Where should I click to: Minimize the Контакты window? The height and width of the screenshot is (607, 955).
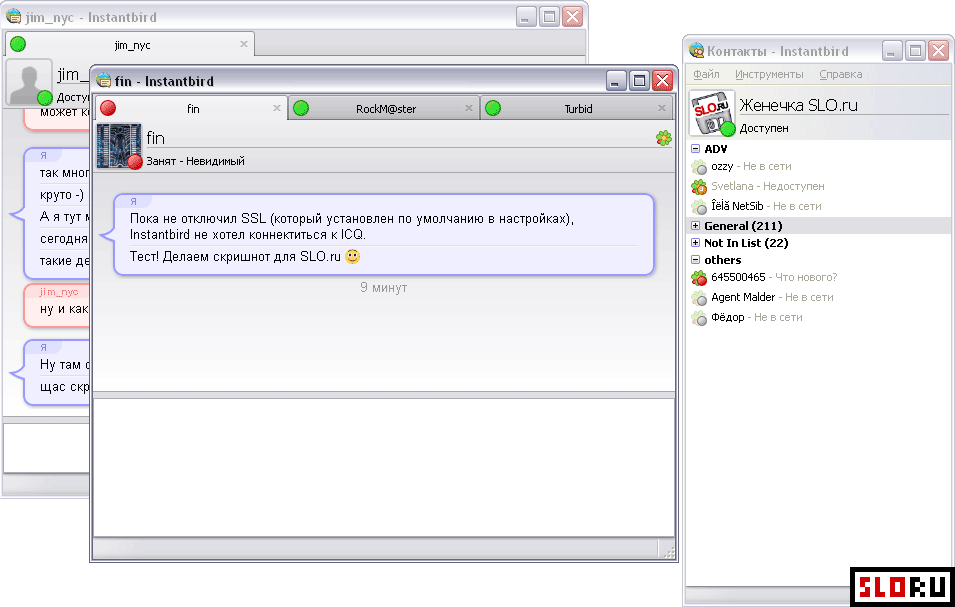tap(892, 51)
